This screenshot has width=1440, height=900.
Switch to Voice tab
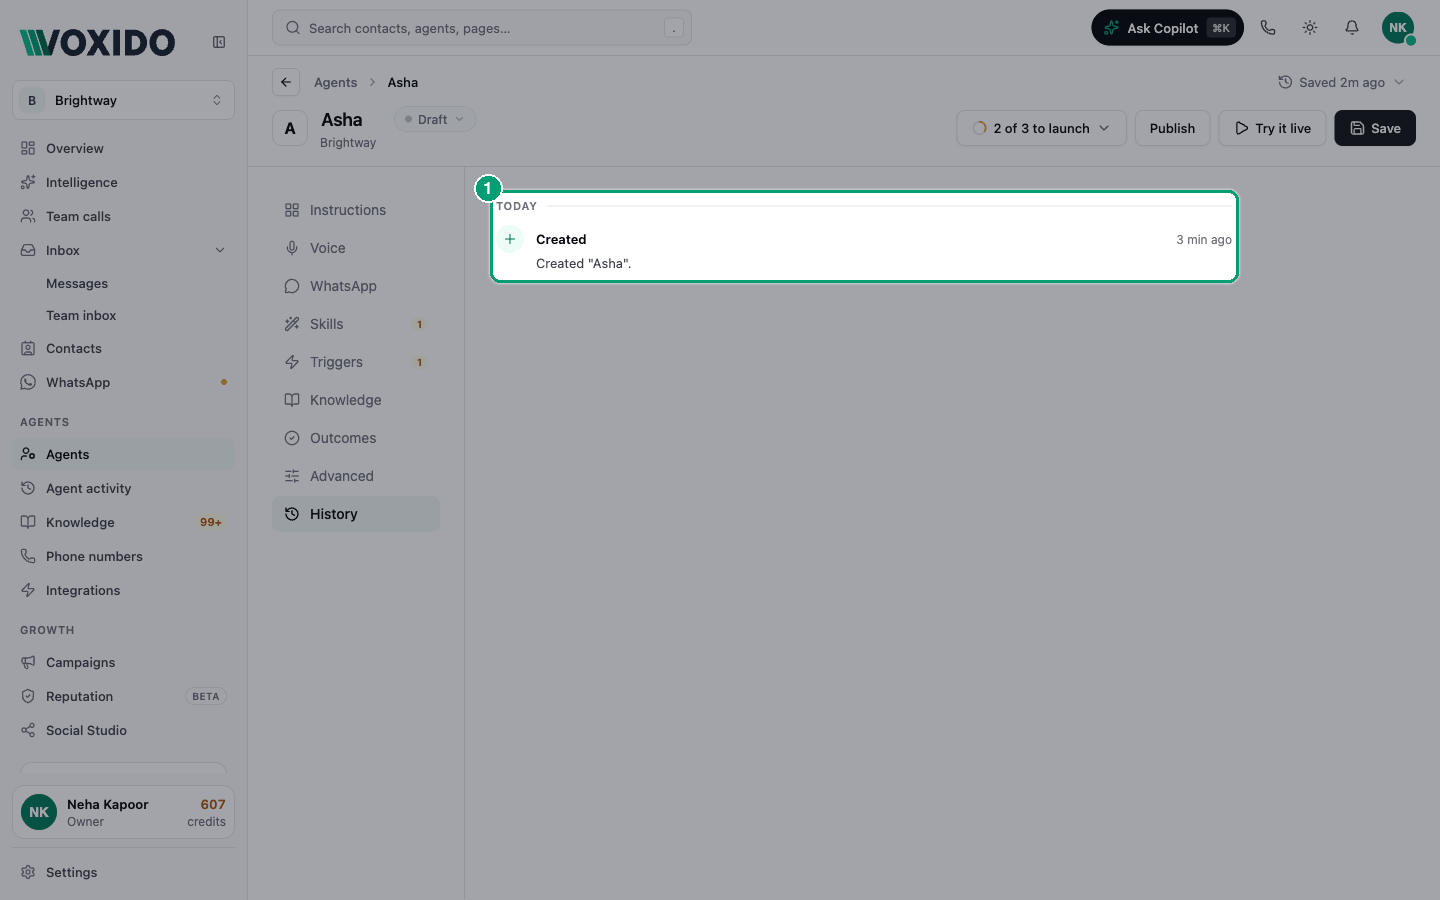click(x=356, y=248)
